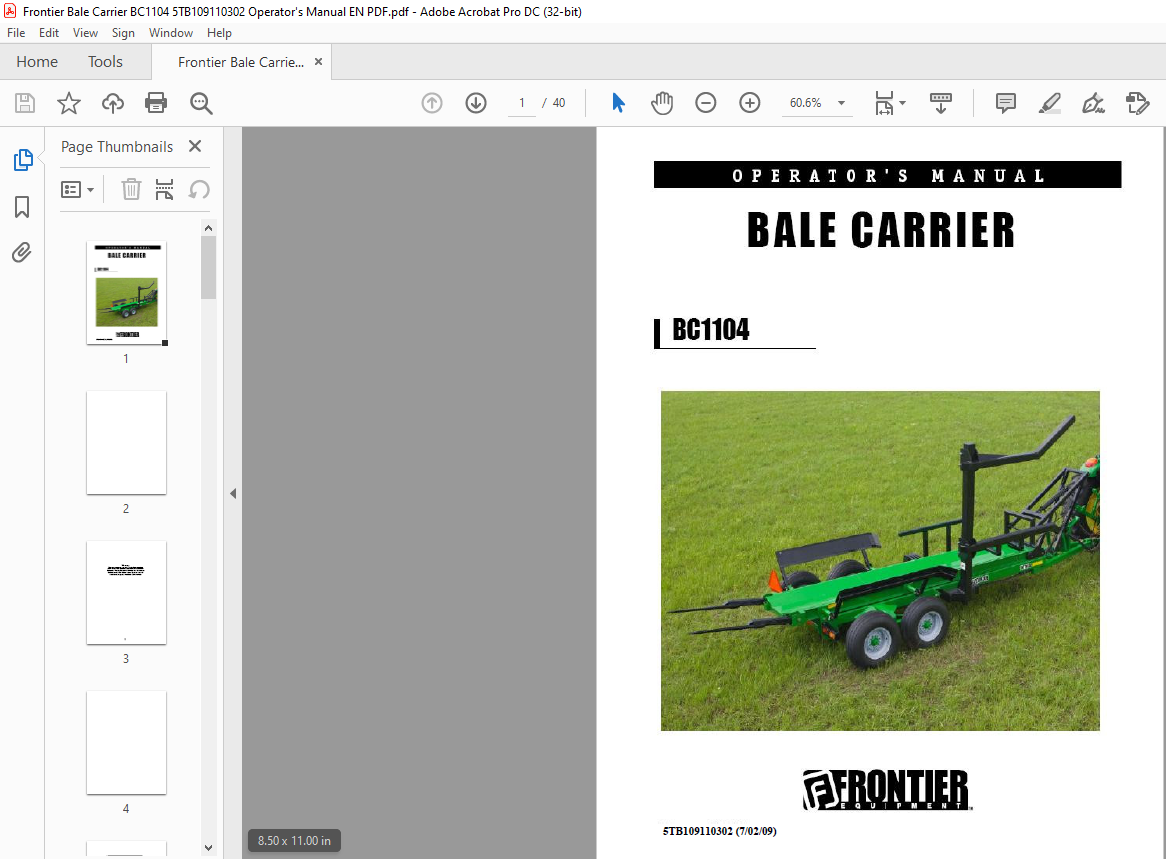Image resolution: width=1166 pixels, height=859 pixels.
Task: Click the BALE CARRIER title text
Action: click(880, 230)
